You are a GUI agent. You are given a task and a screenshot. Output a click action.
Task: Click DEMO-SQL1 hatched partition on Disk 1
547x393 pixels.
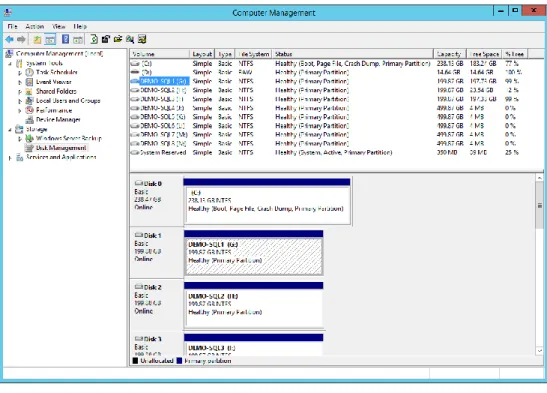click(x=254, y=253)
